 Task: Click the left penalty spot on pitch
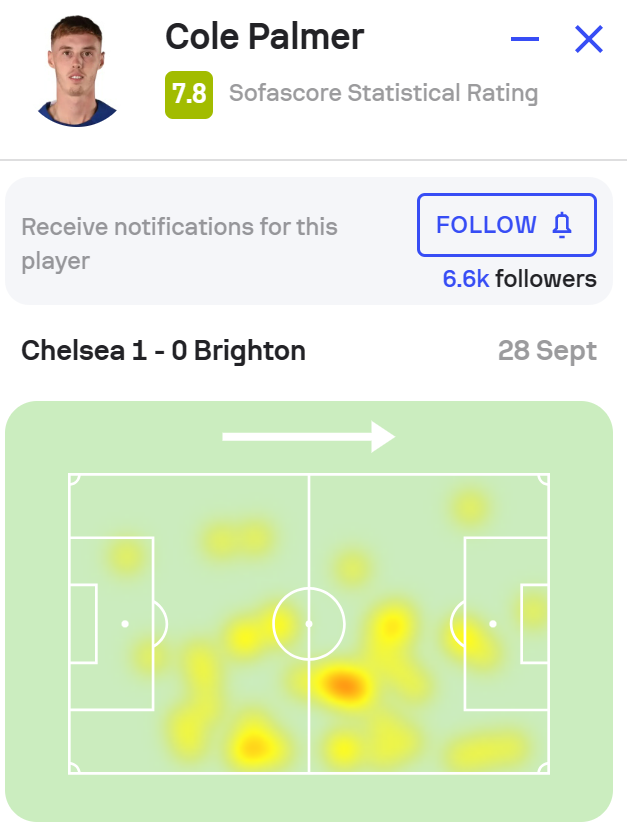click(125, 624)
